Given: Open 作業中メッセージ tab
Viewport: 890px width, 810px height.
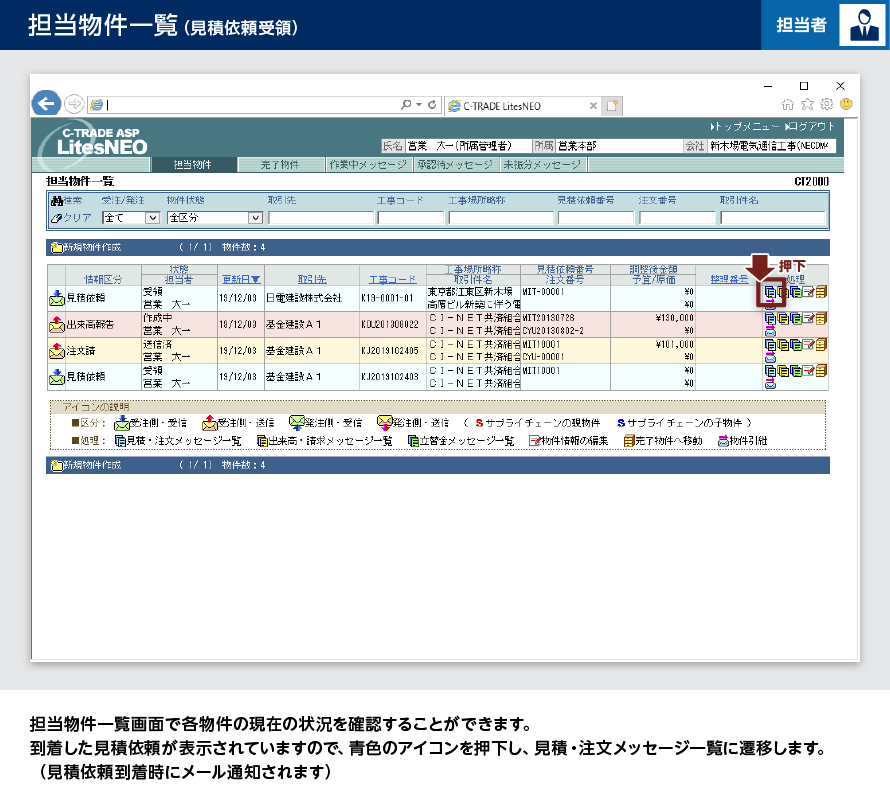Looking at the screenshot, I should [367, 165].
